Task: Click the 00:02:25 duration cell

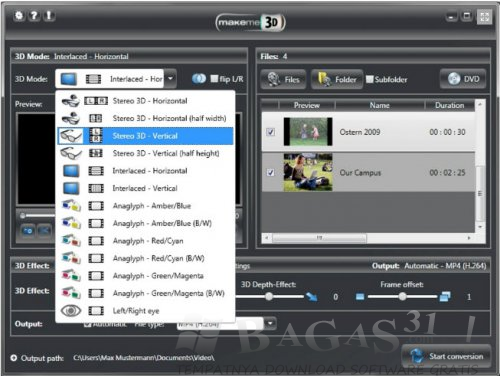Action: point(447,173)
